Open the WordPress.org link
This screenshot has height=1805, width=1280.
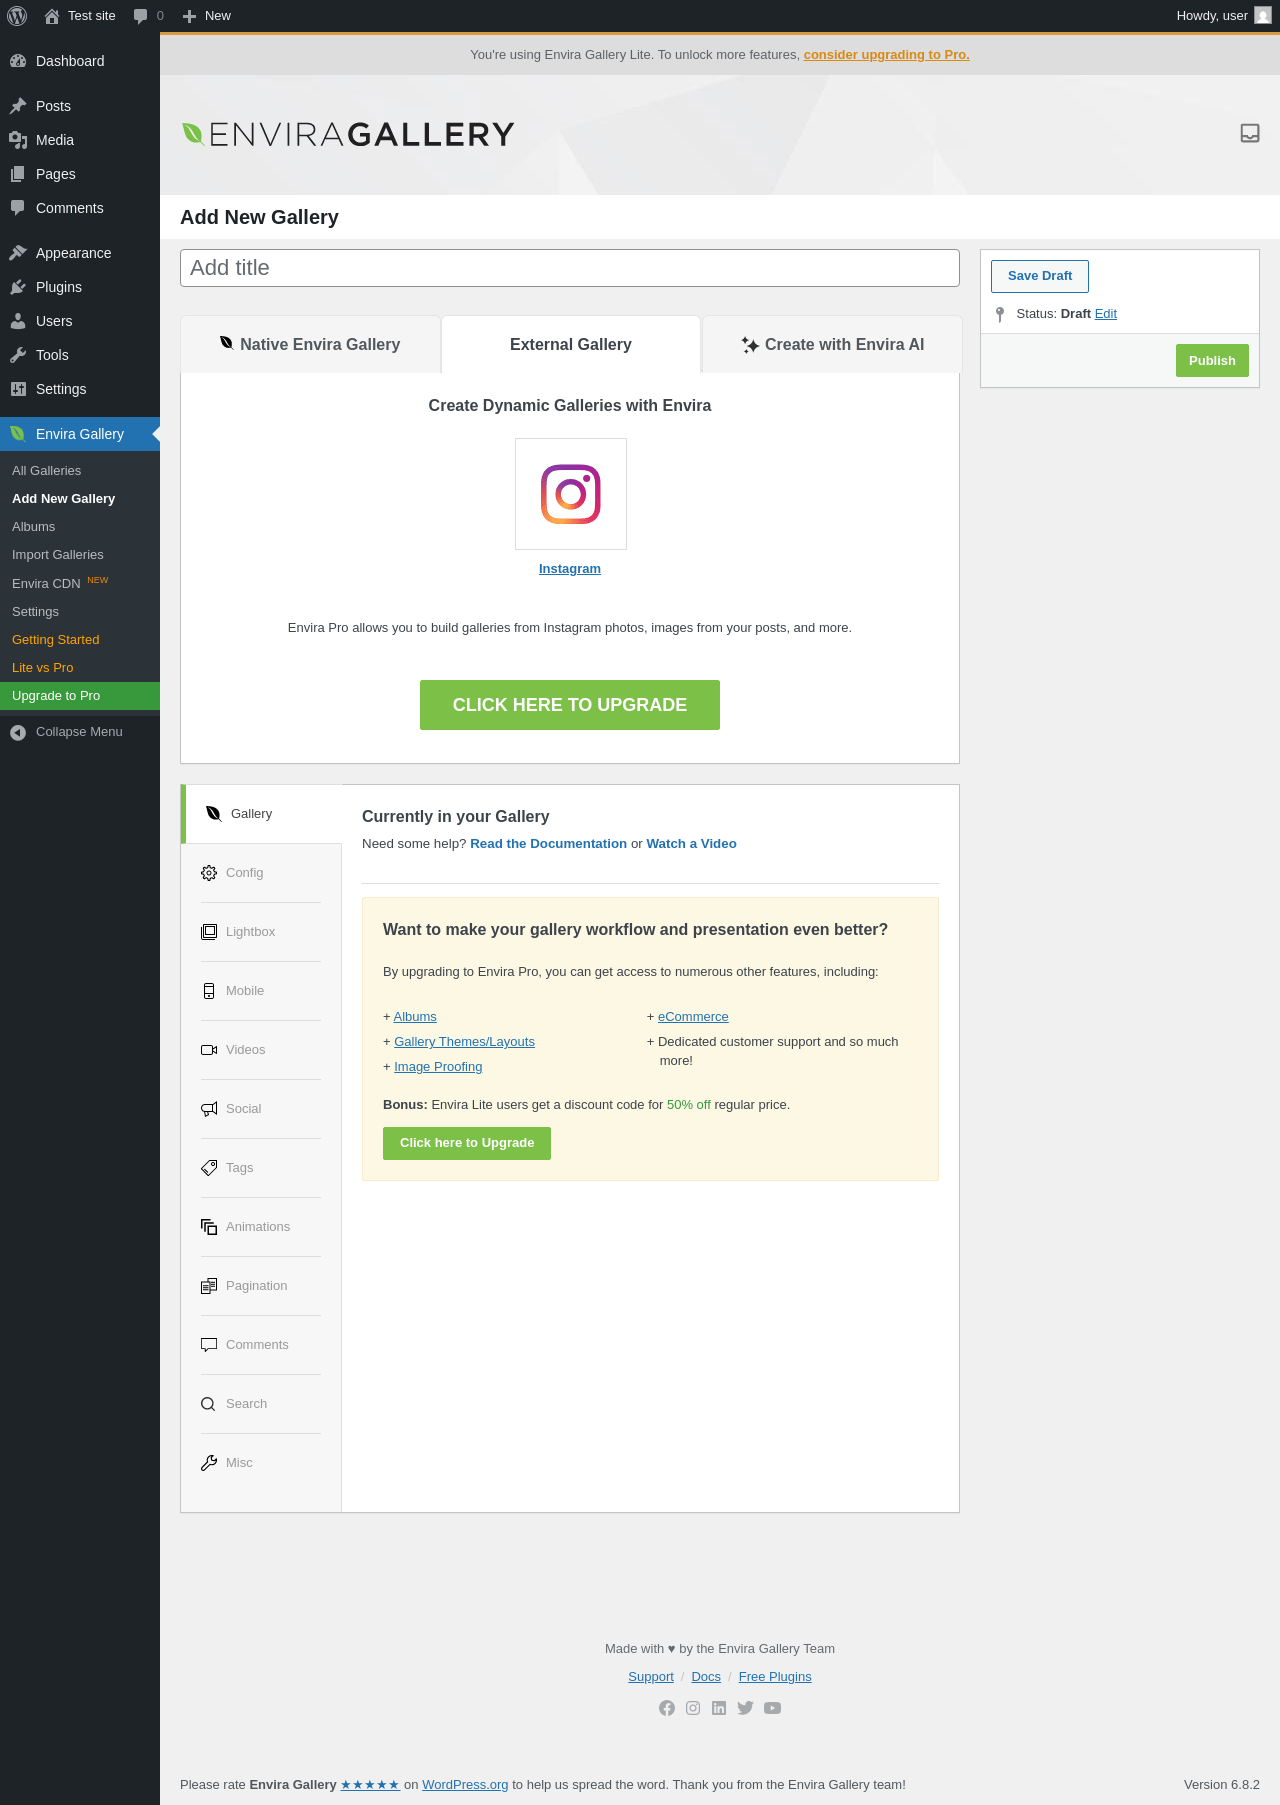click(465, 1785)
